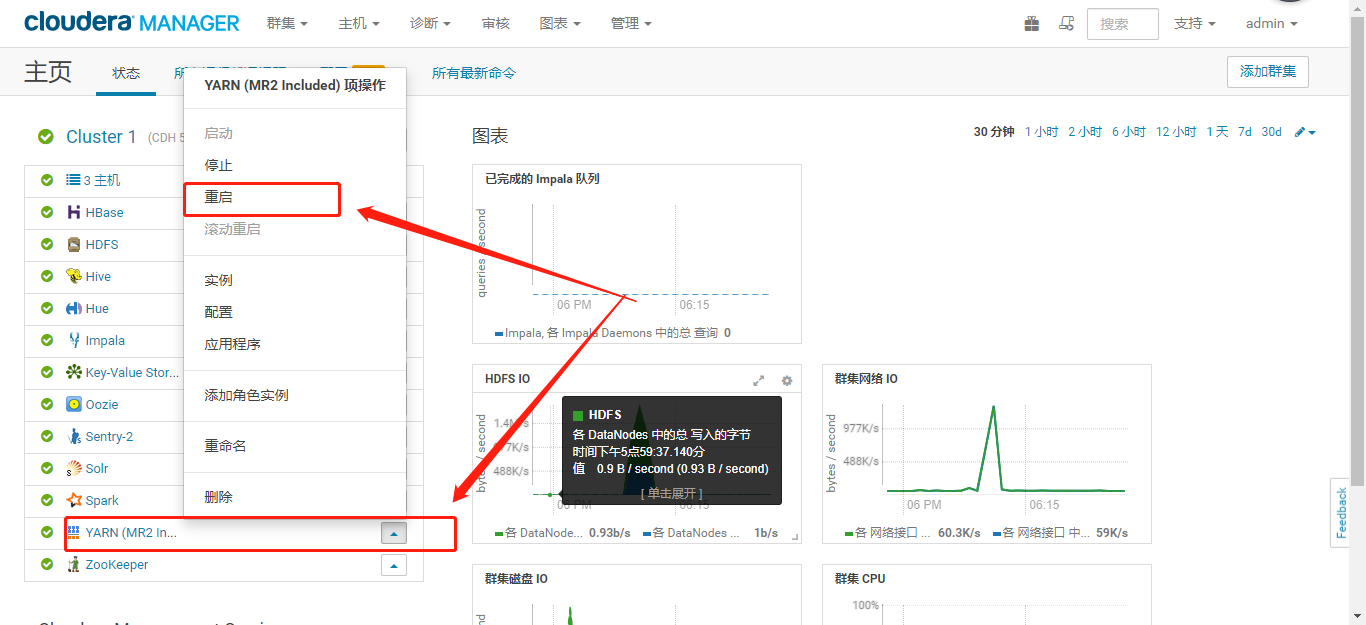Click the YARN grid icon
The width and height of the screenshot is (1366, 625).
tap(73, 532)
